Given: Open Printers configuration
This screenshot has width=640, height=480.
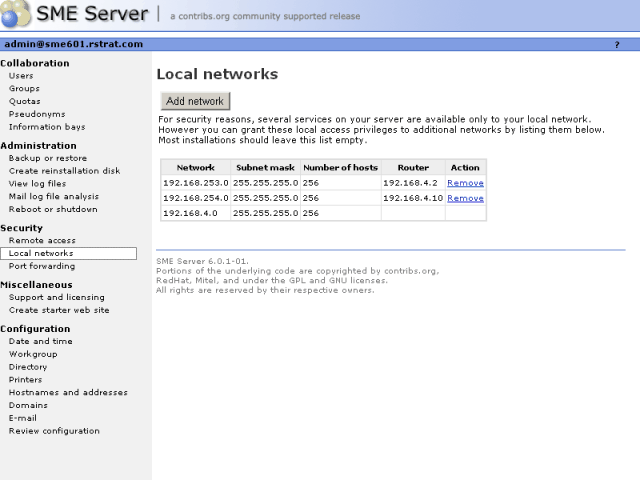Looking at the screenshot, I should pos(25,380).
